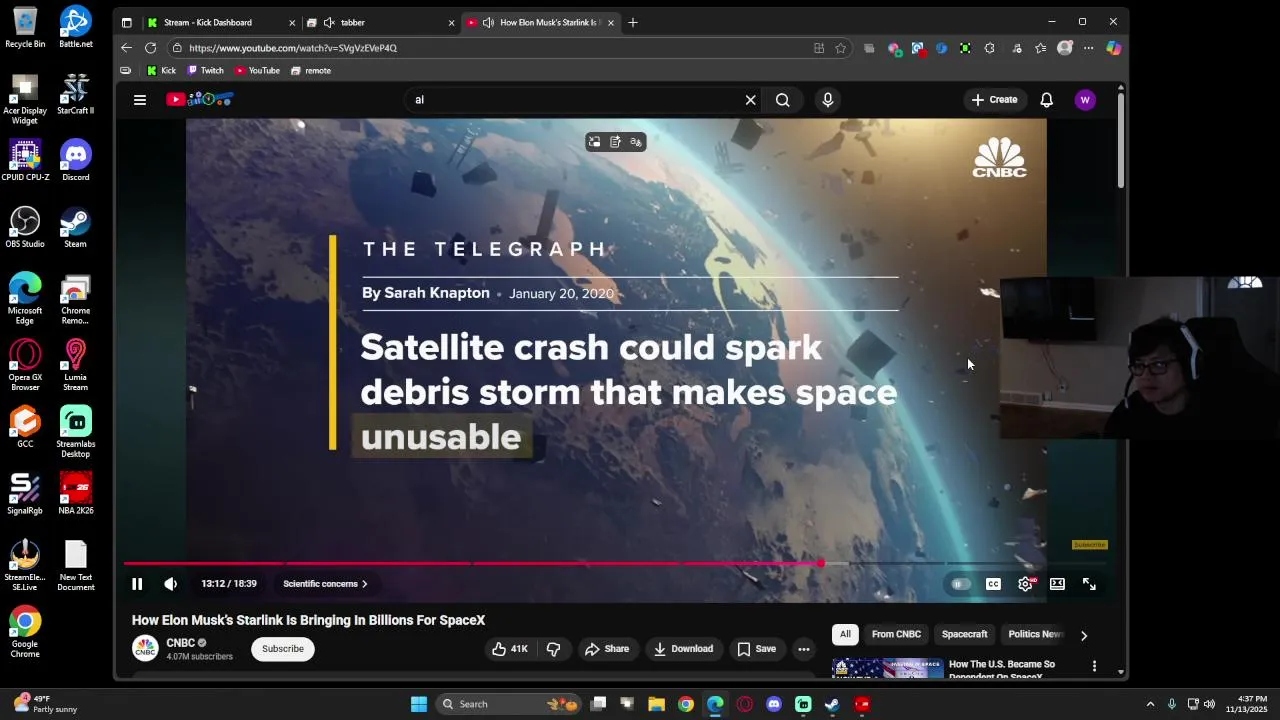
Task: Toggle the autoplay switch in the player
Action: pos(960,584)
